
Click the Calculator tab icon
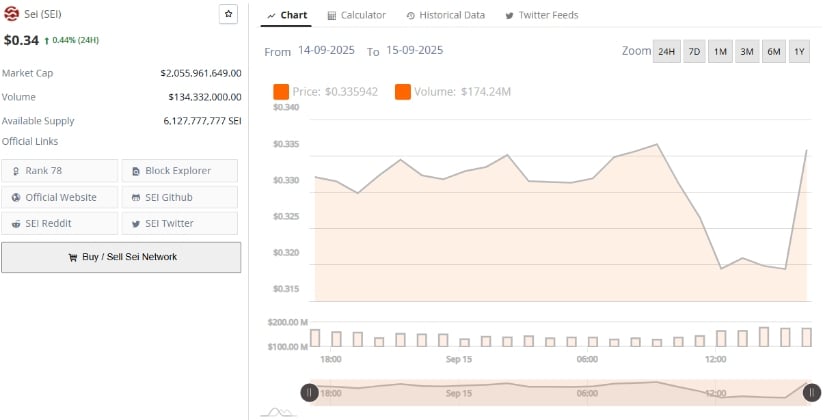click(x=331, y=16)
